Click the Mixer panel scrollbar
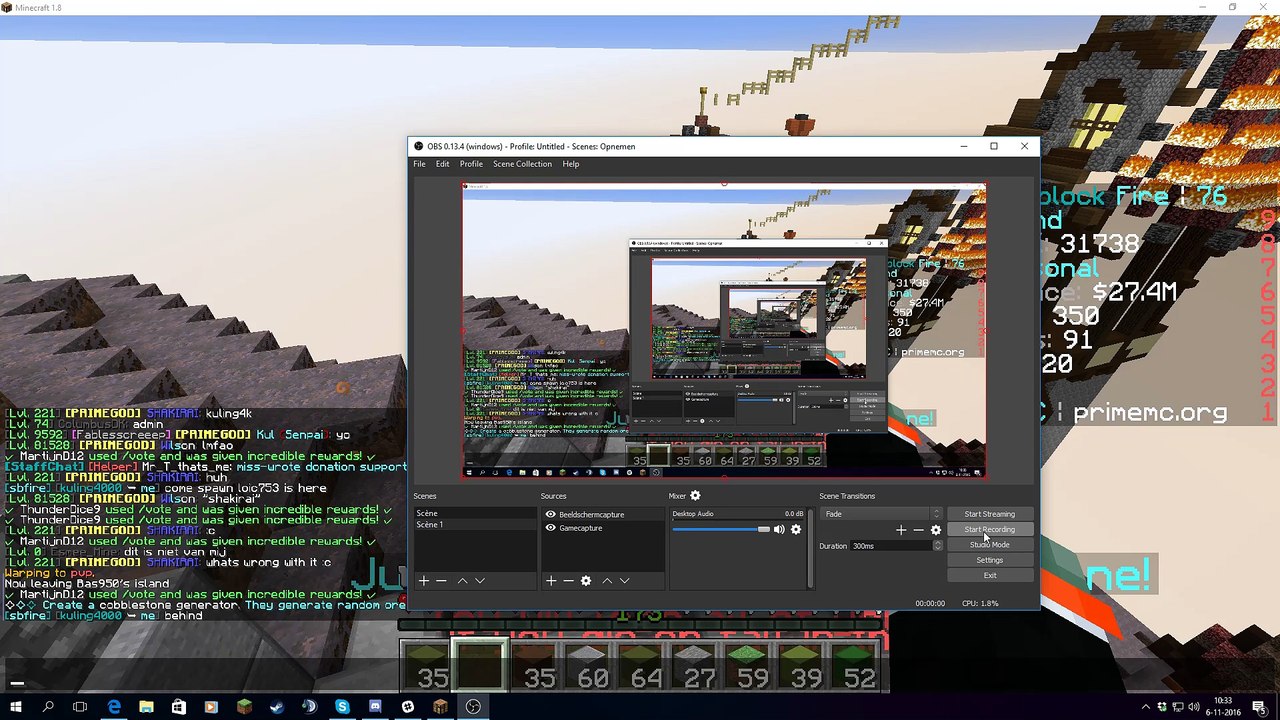1280x720 pixels. click(810, 546)
